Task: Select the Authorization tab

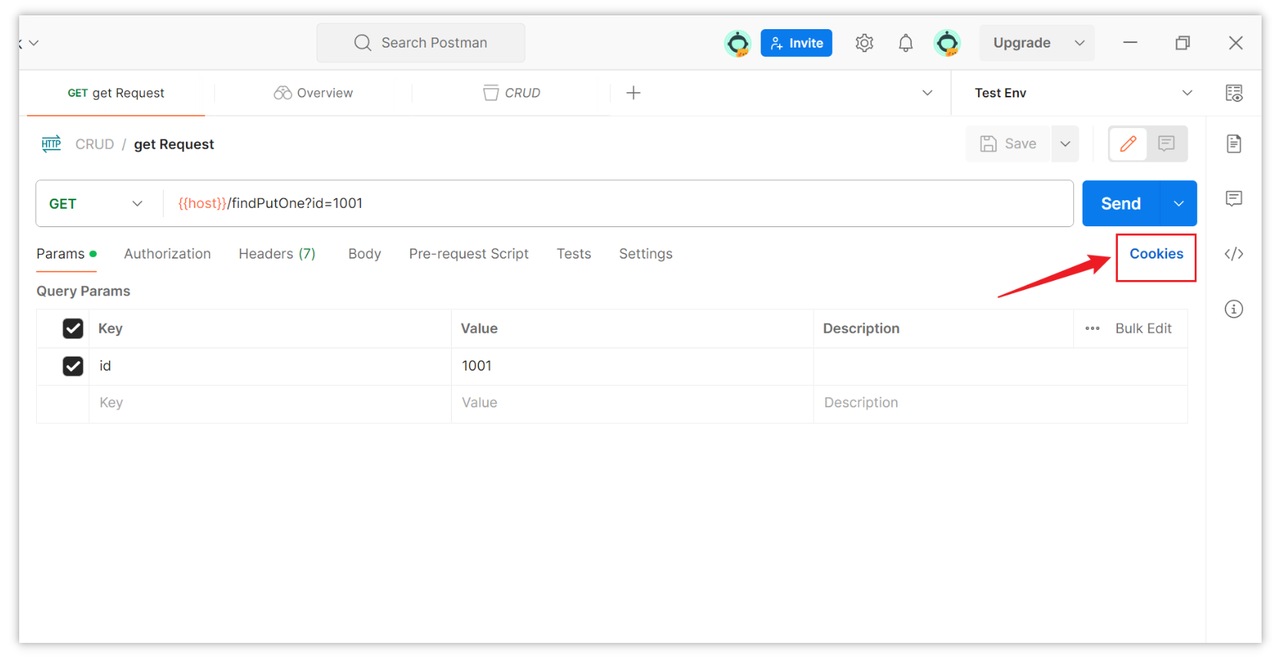Action: (167, 254)
